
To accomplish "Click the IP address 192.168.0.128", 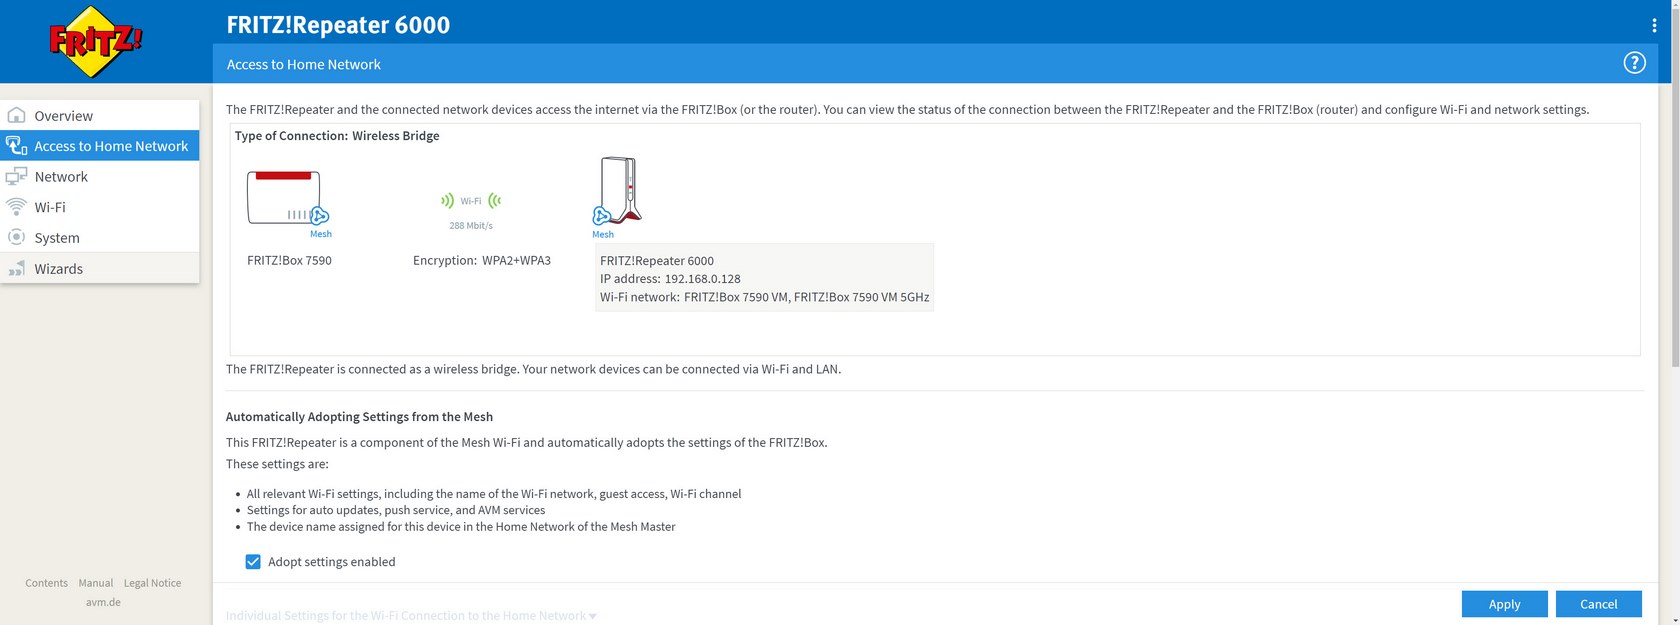I will (x=670, y=279).
